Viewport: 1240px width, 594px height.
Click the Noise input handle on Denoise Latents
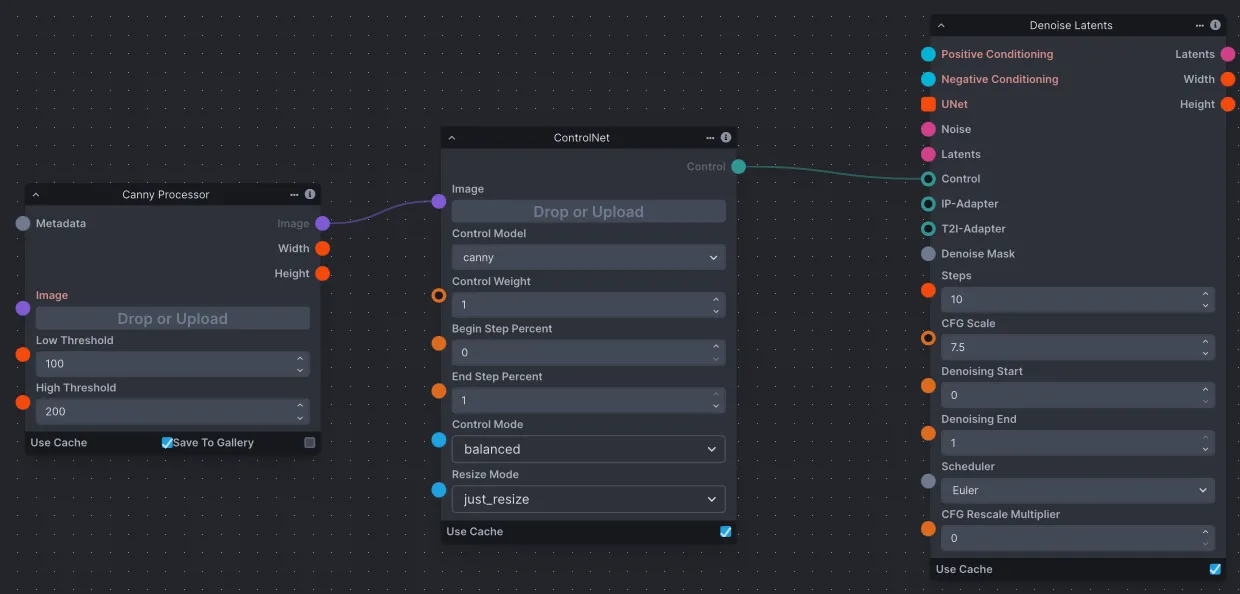click(928, 129)
